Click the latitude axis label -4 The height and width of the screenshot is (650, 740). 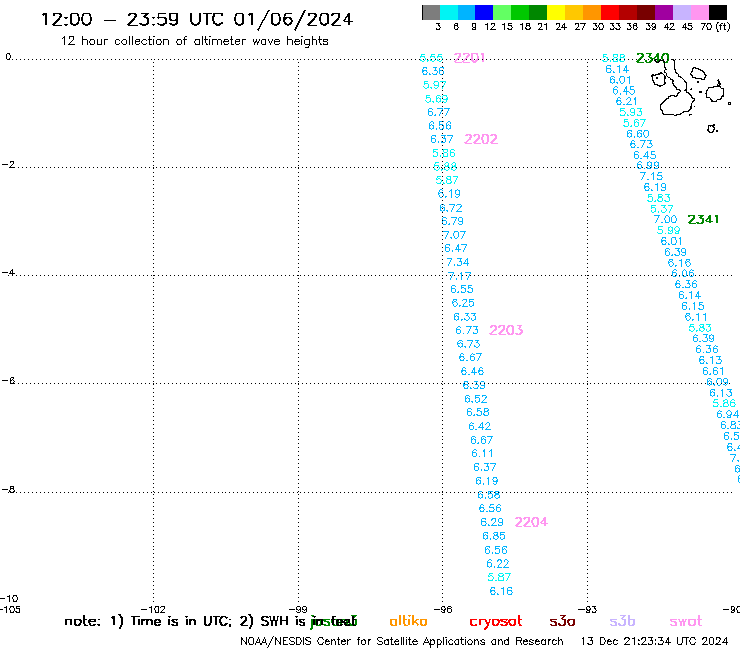(x=8, y=273)
